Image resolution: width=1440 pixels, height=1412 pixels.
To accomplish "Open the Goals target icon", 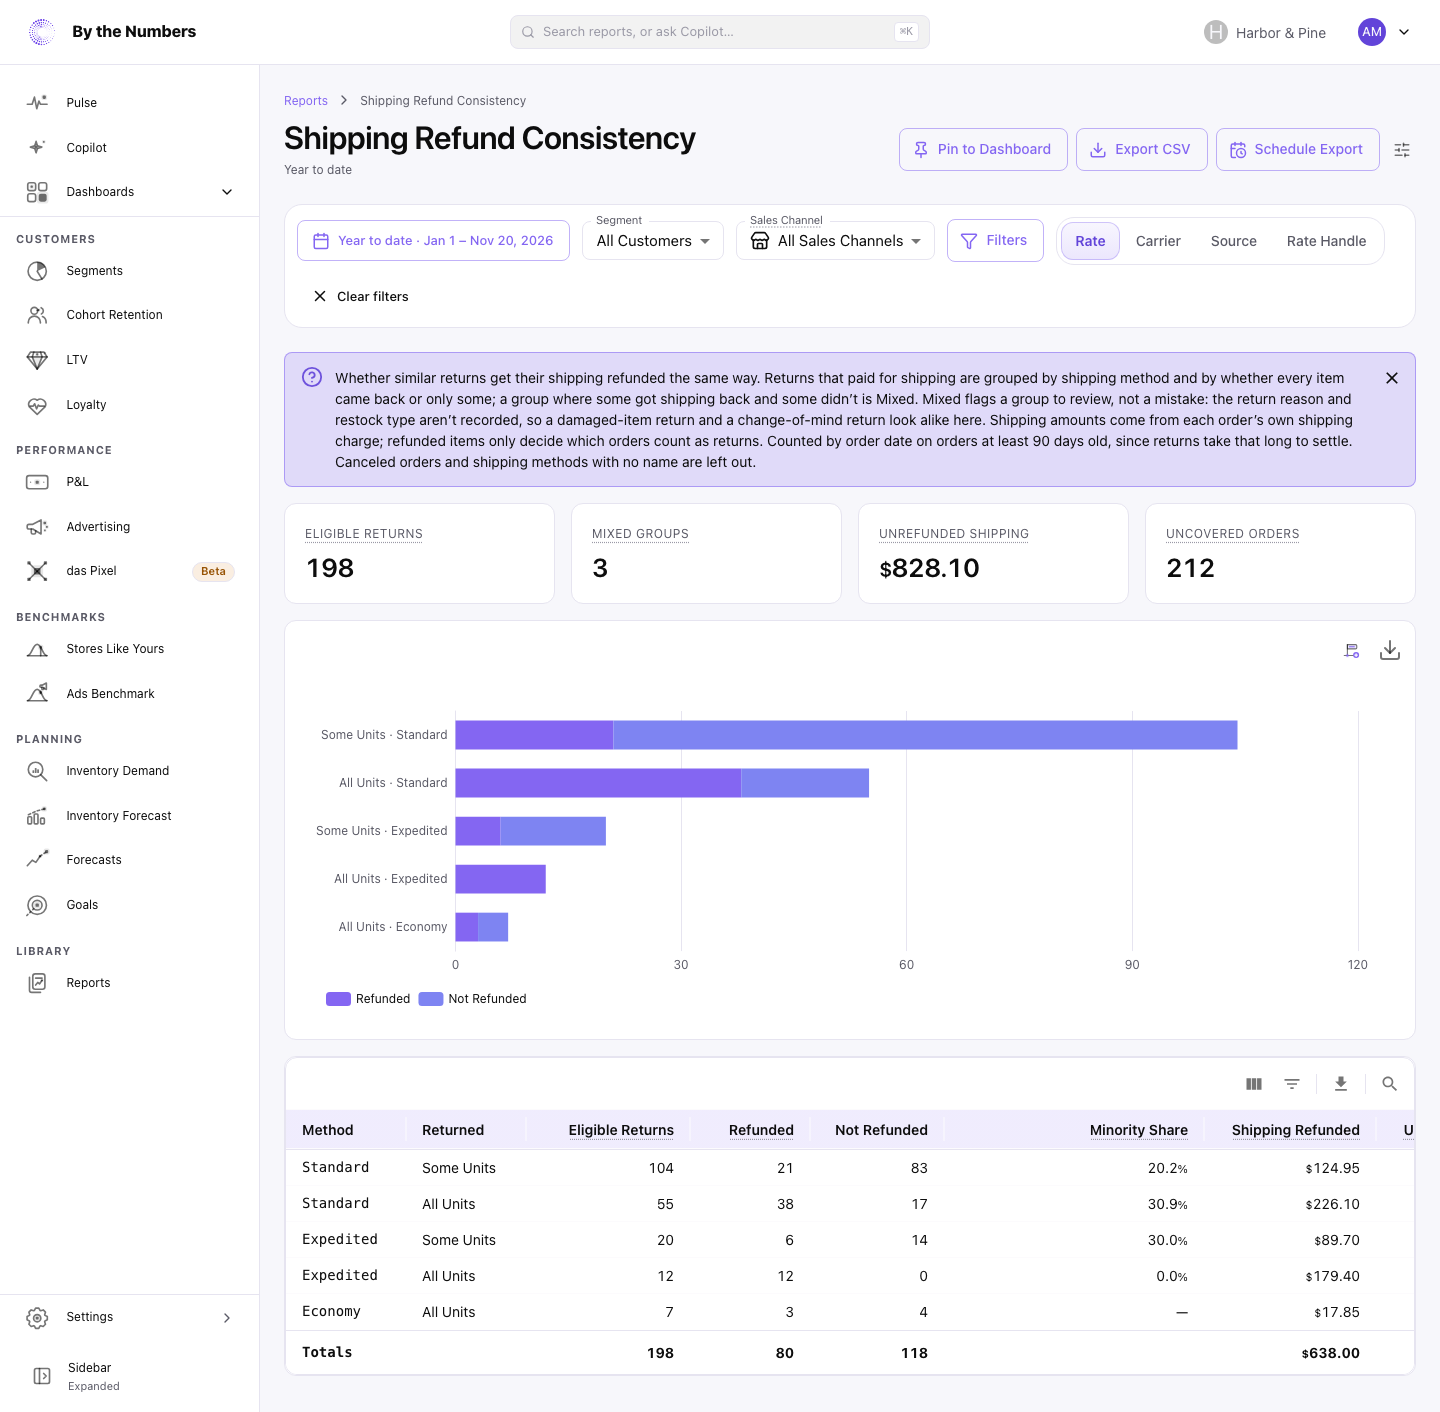I will 37,905.
